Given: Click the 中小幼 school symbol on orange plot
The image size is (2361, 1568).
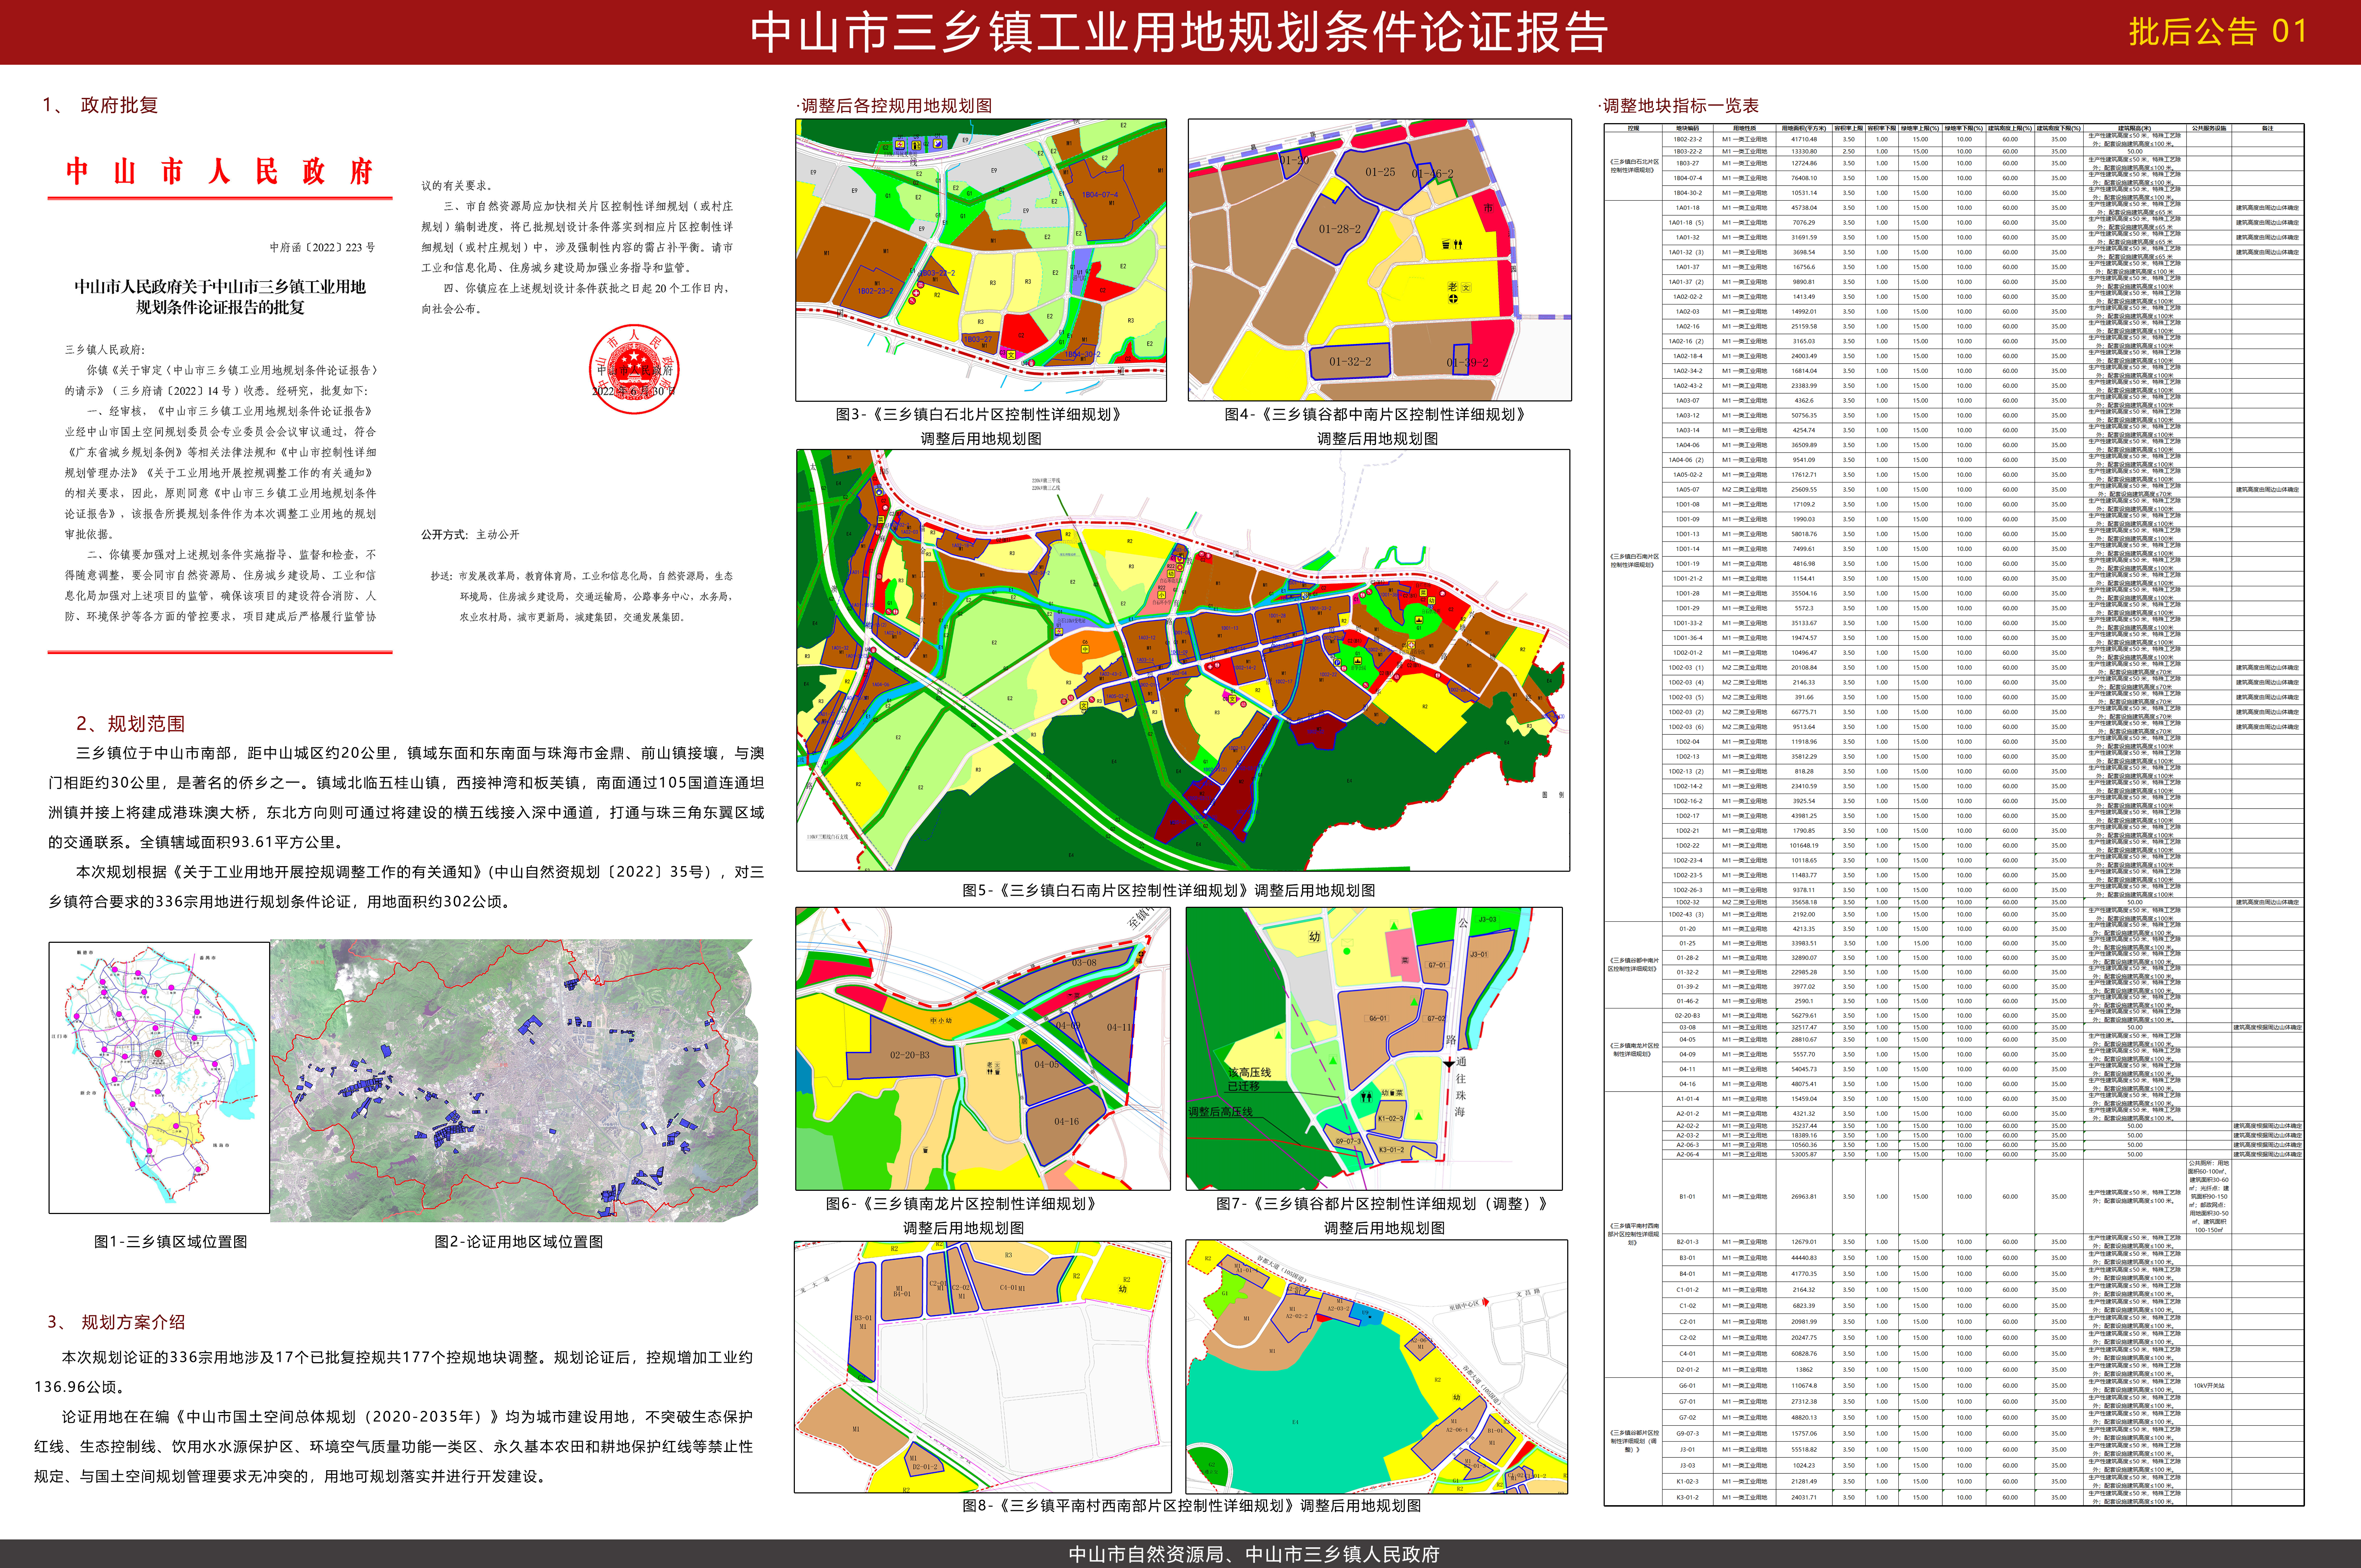Looking at the screenshot, I should (941, 1021).
